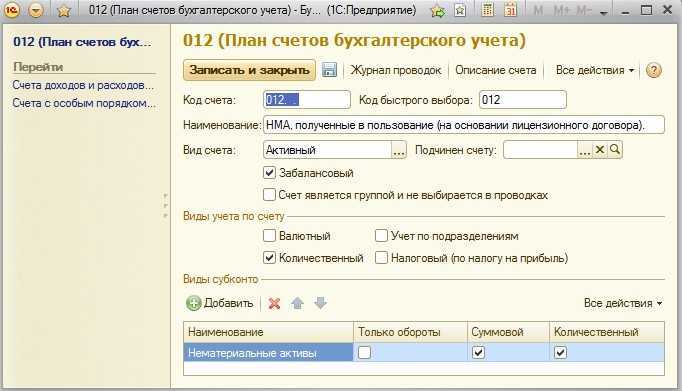The image size is (682, 391).
Task: Click the 'Наименование' text field
Action: click(464, 125)
